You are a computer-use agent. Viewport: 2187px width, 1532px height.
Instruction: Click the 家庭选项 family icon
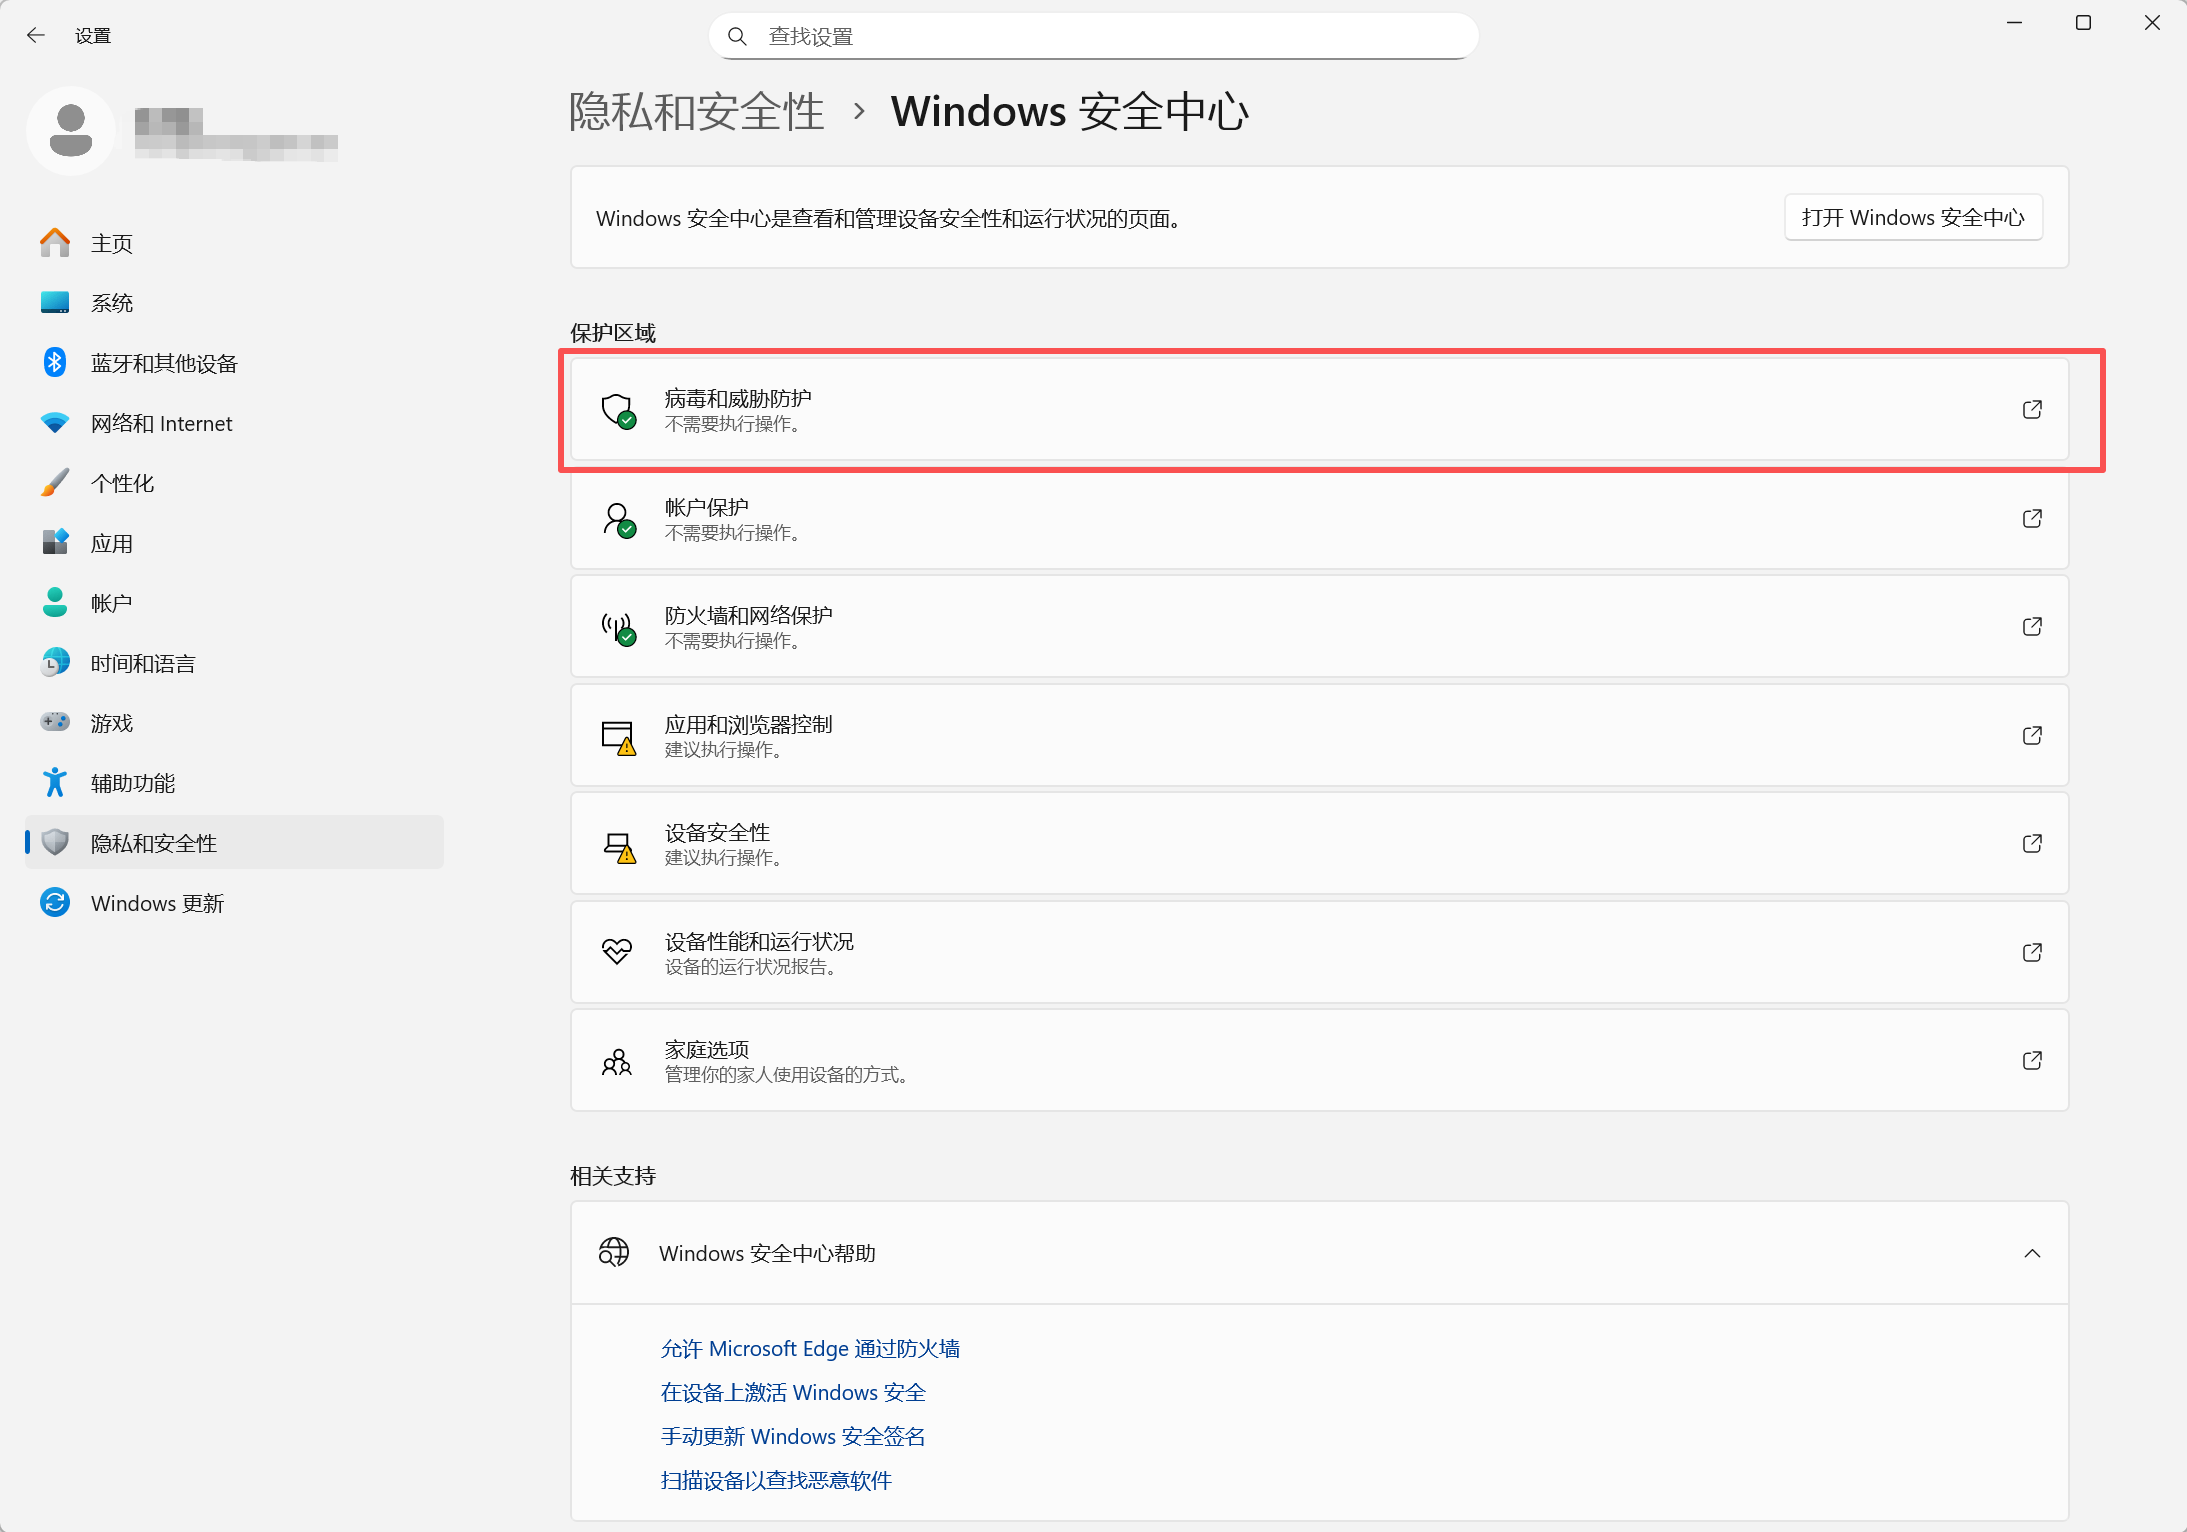click(617, 1061)
